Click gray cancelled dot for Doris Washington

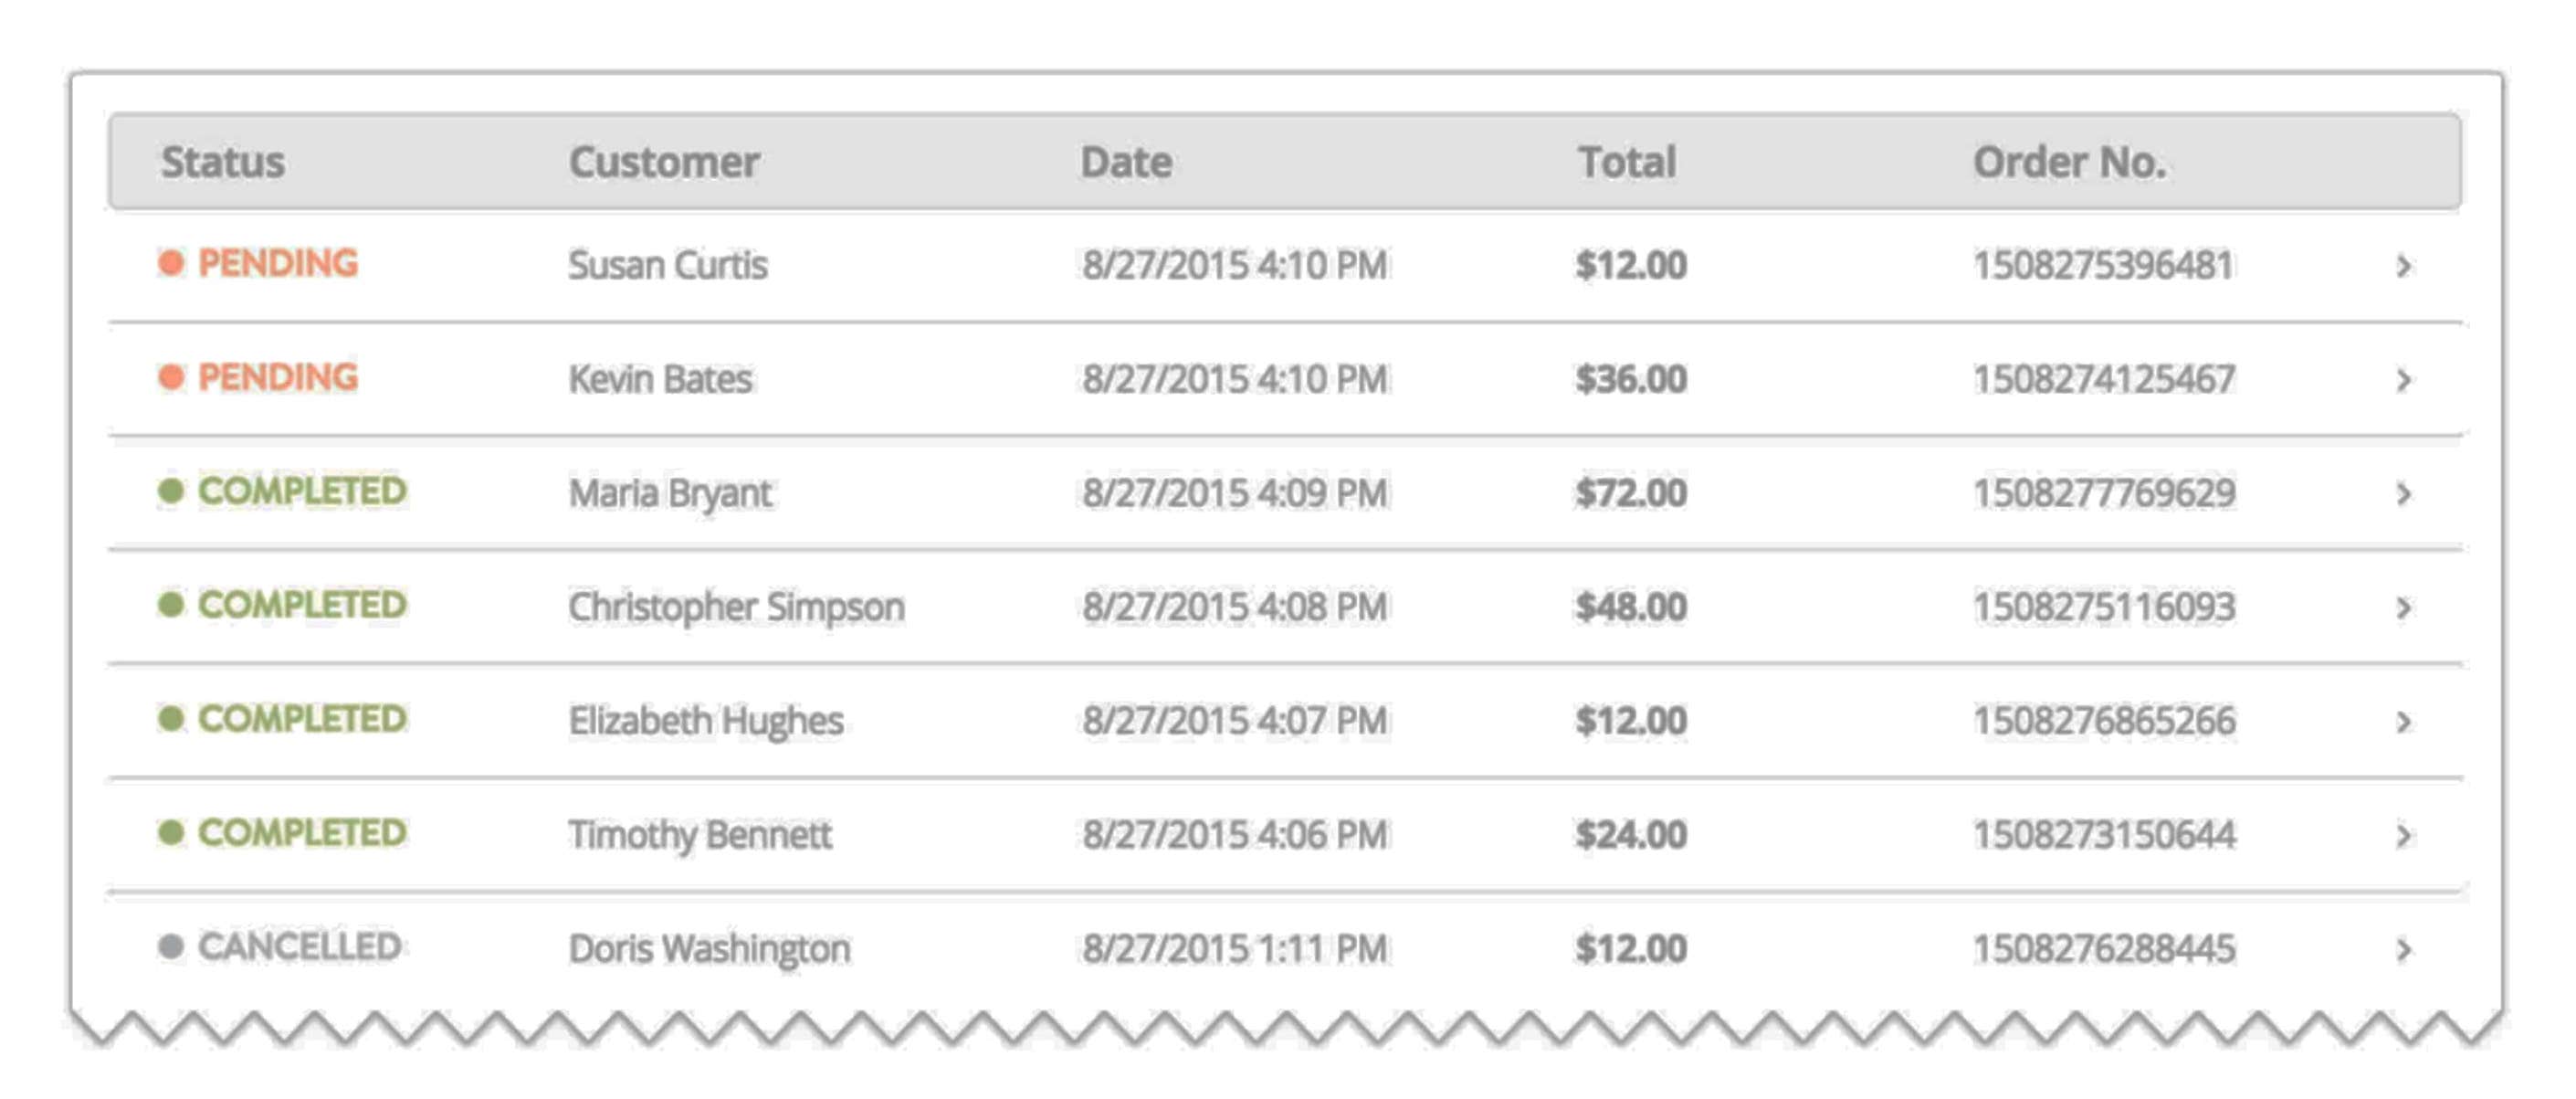click(x=171, y=946)
